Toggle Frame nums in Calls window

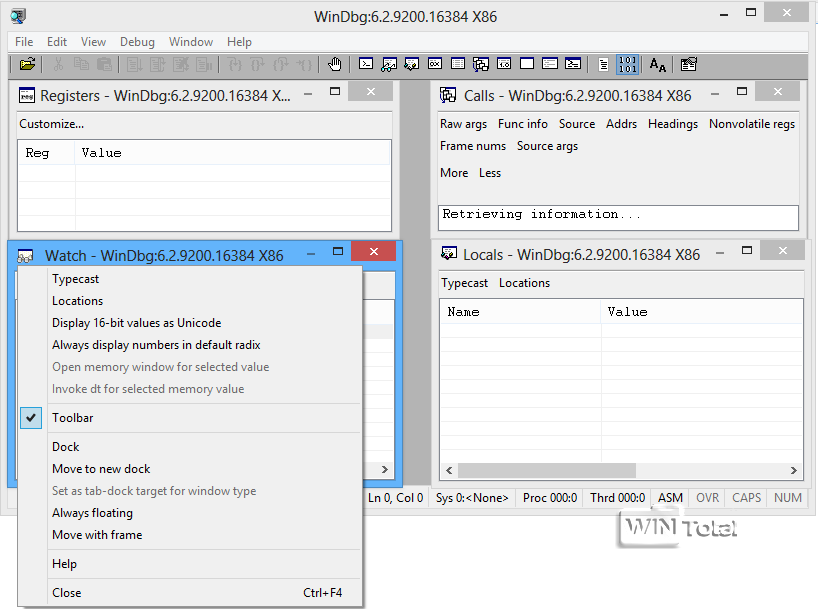click(x=473, y=146)
